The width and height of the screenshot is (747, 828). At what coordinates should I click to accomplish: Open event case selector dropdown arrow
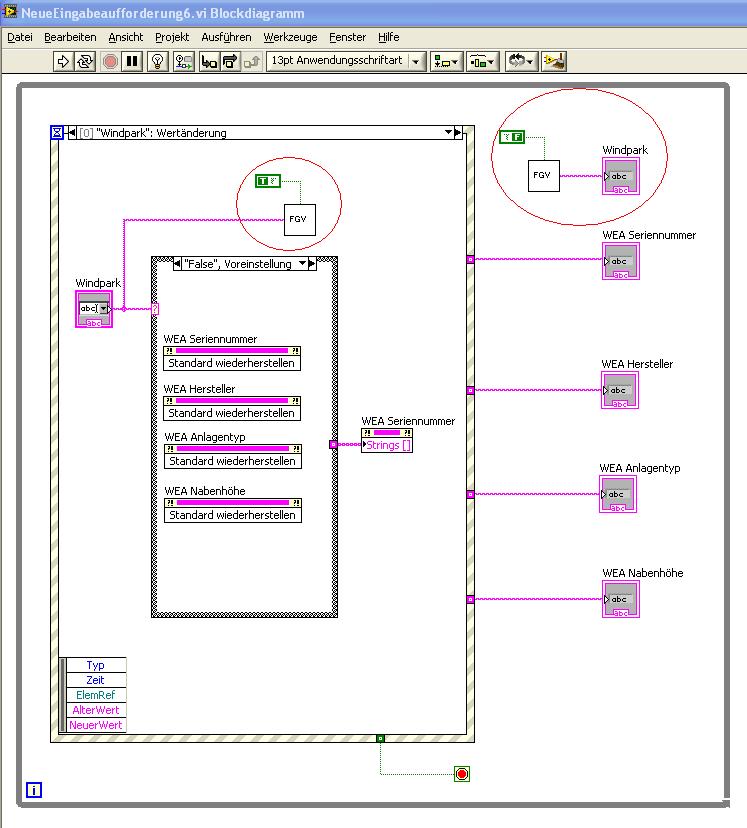448,132
